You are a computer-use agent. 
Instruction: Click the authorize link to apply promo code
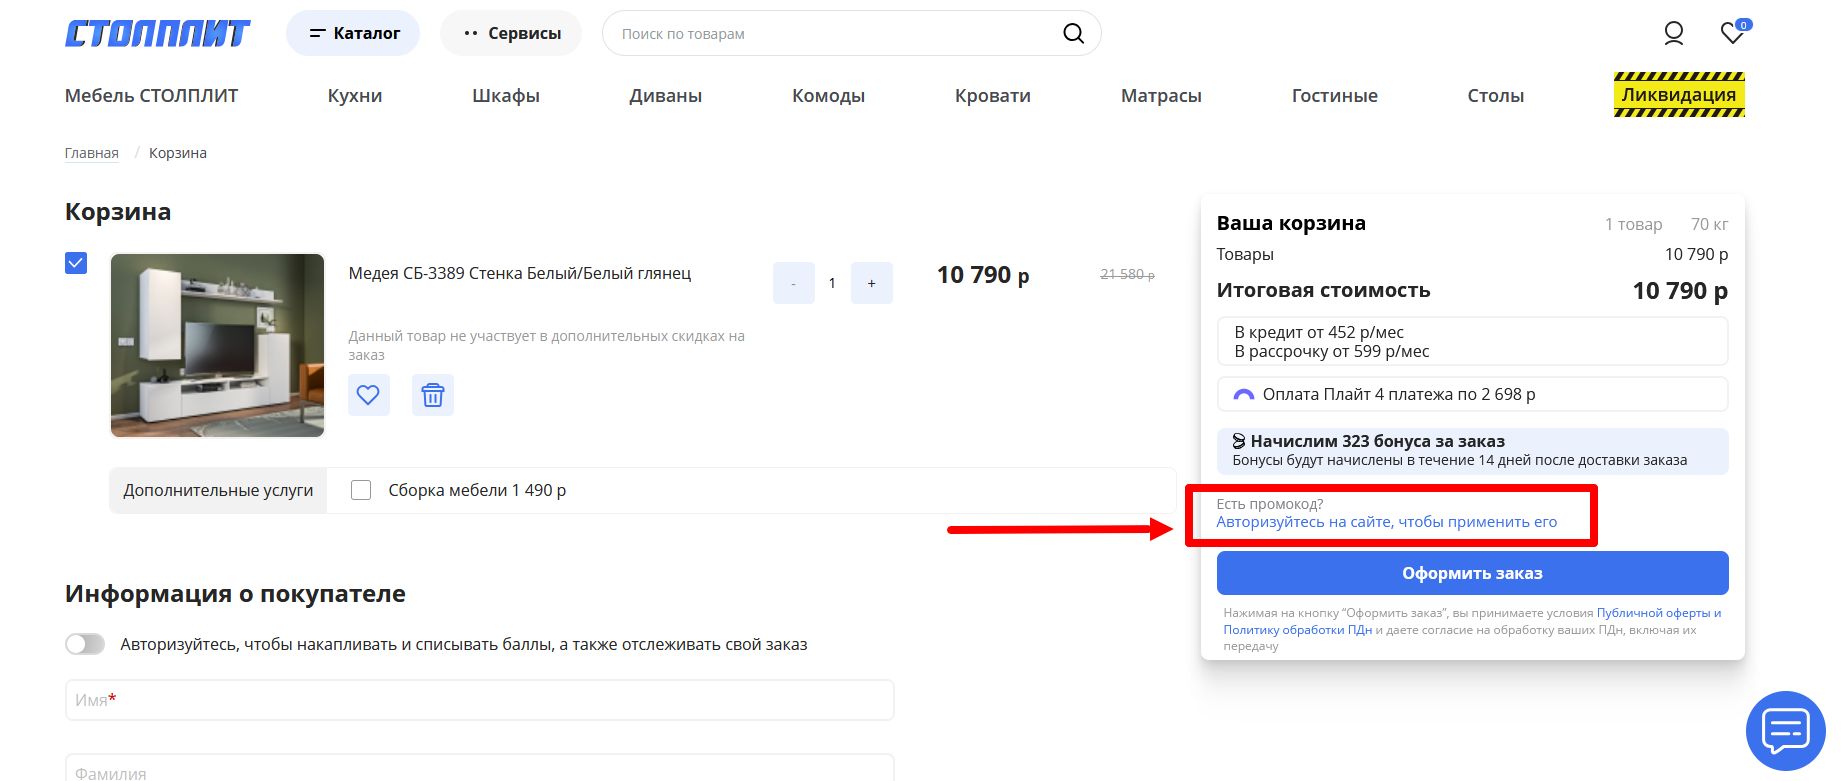1386,522
